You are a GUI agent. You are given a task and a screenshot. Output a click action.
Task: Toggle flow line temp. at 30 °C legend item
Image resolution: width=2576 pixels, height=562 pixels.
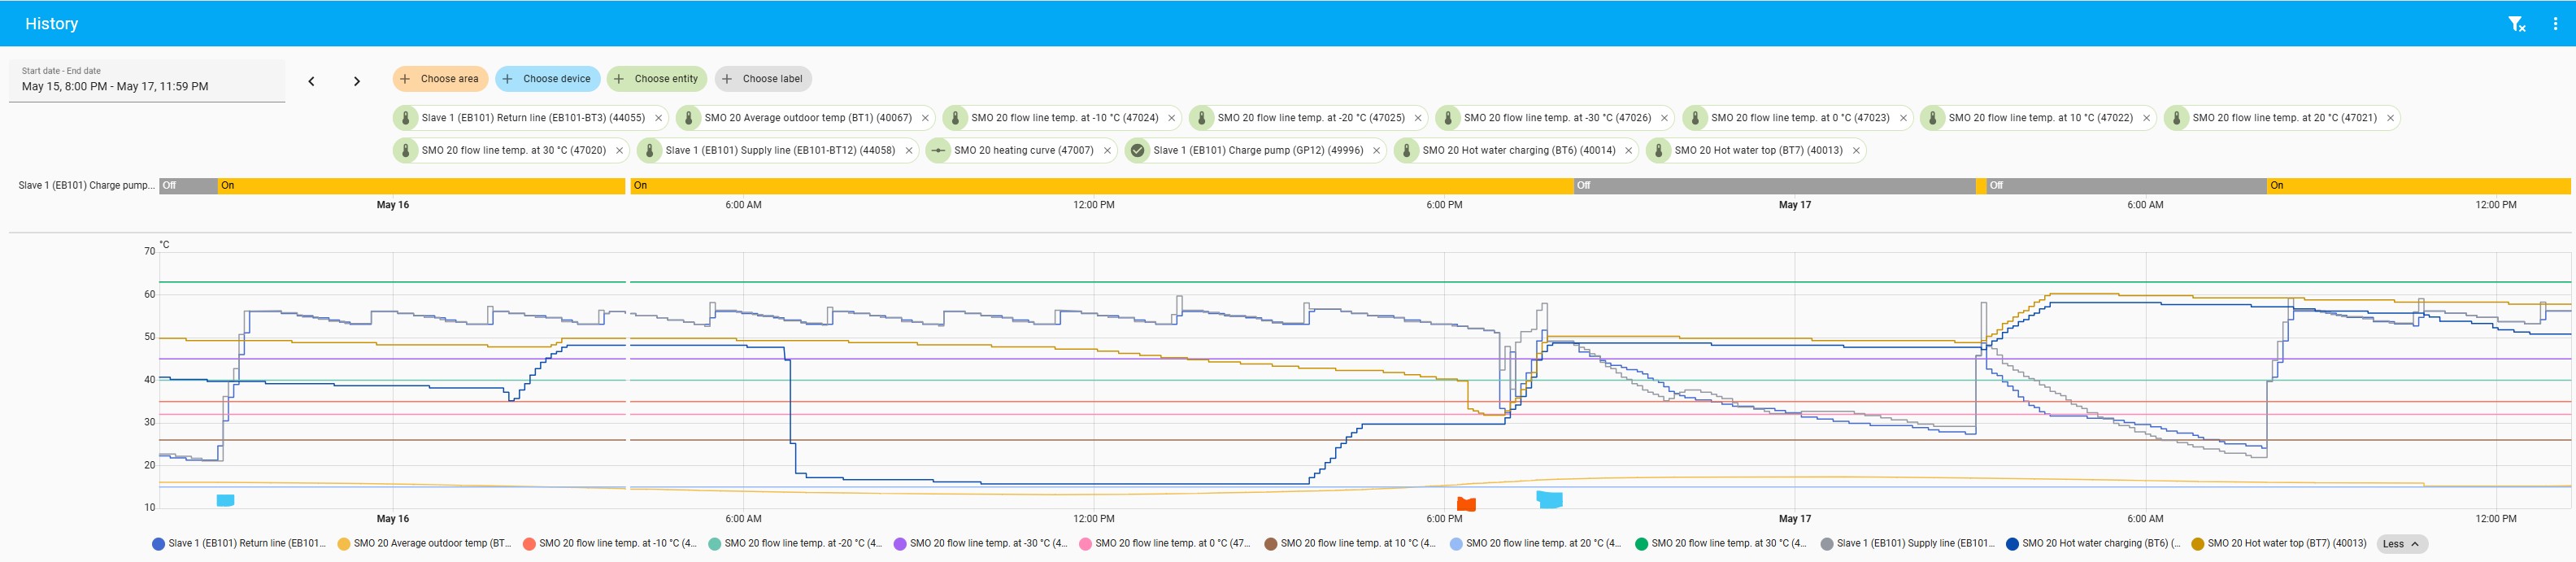[x=1722, y=544]
